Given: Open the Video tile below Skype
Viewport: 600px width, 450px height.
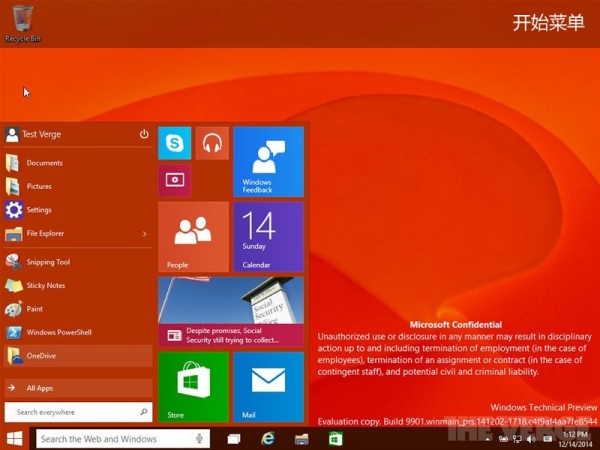Looking at the screenshot, I should point(174,180).
